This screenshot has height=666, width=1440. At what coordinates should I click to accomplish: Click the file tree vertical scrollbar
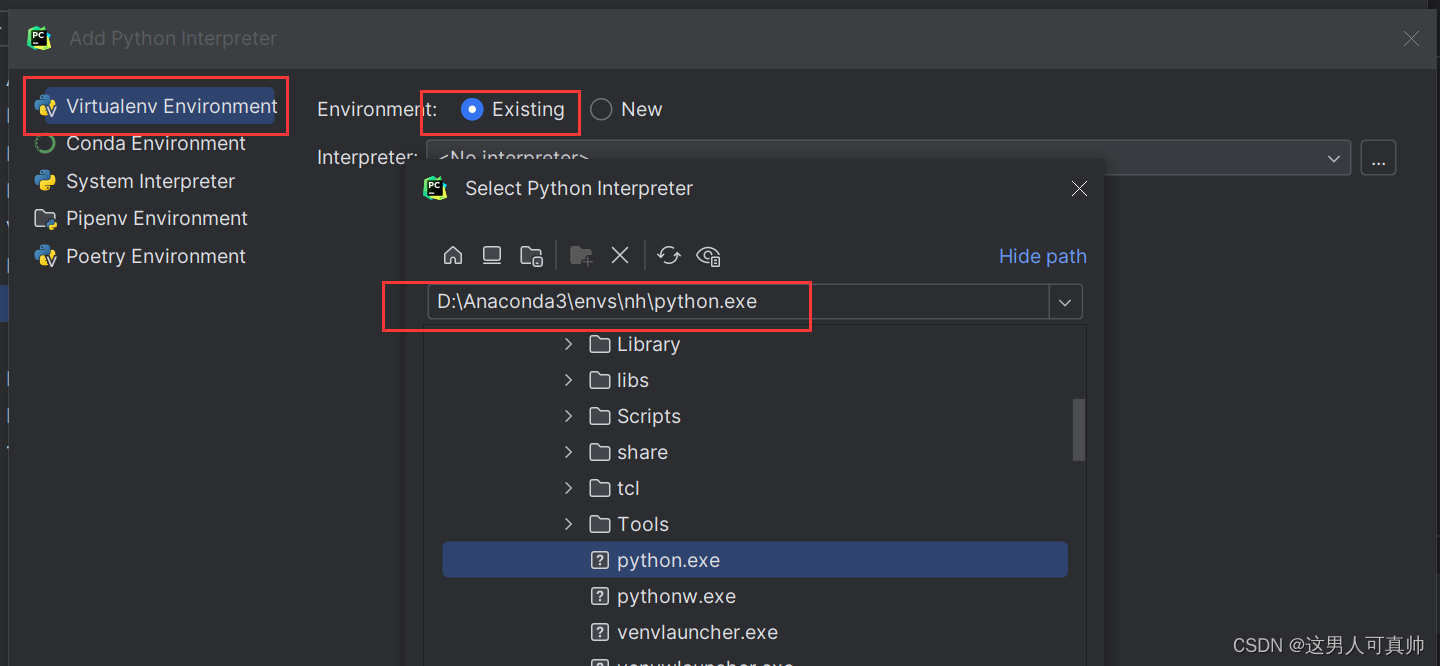(1078, 430)
